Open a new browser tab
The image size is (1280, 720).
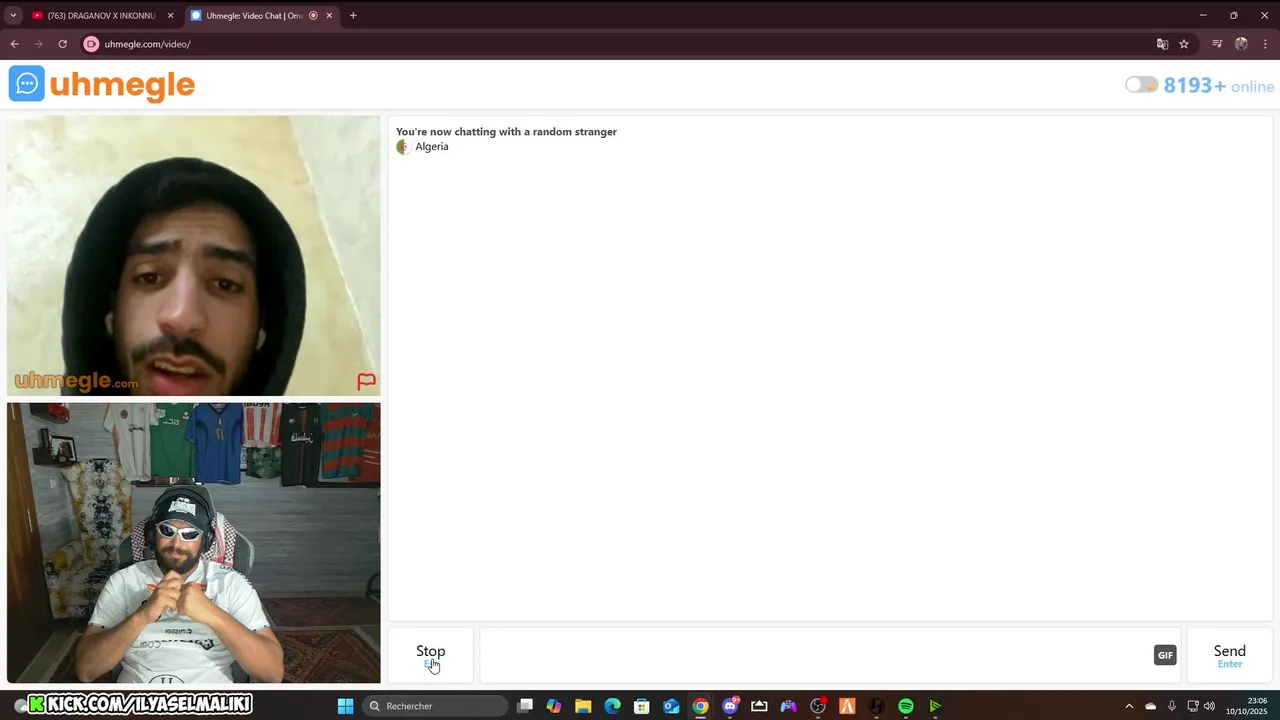pyautogui.click(x=353, y=16)
